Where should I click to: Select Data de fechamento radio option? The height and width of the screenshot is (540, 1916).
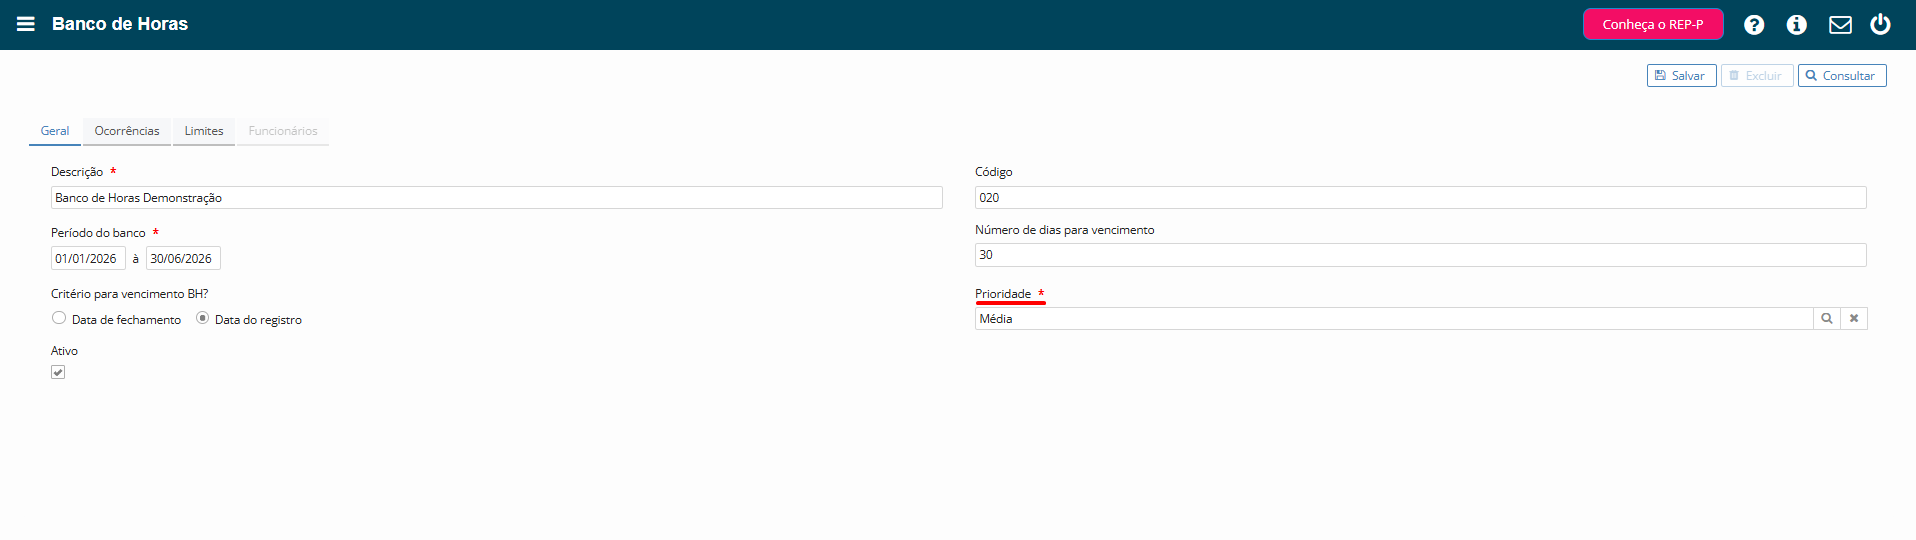[59, 318]
